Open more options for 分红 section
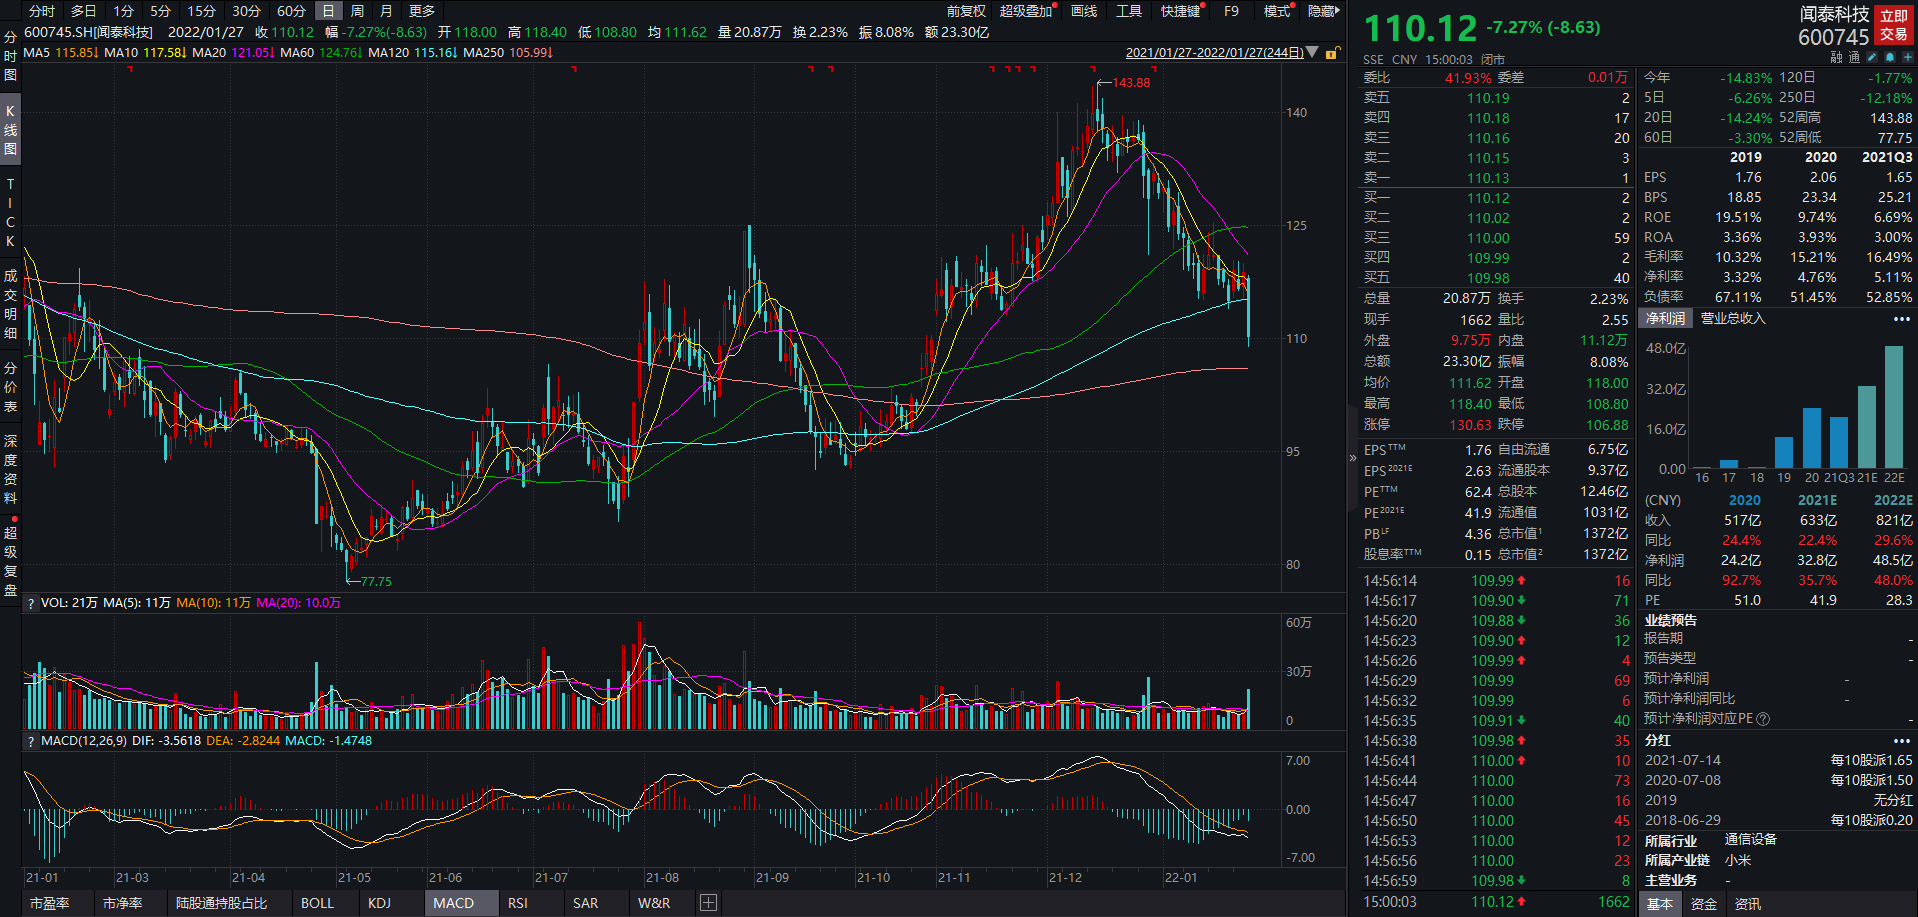The height and width of the screenshot is (917, 1918). [x=1901, y=741]
